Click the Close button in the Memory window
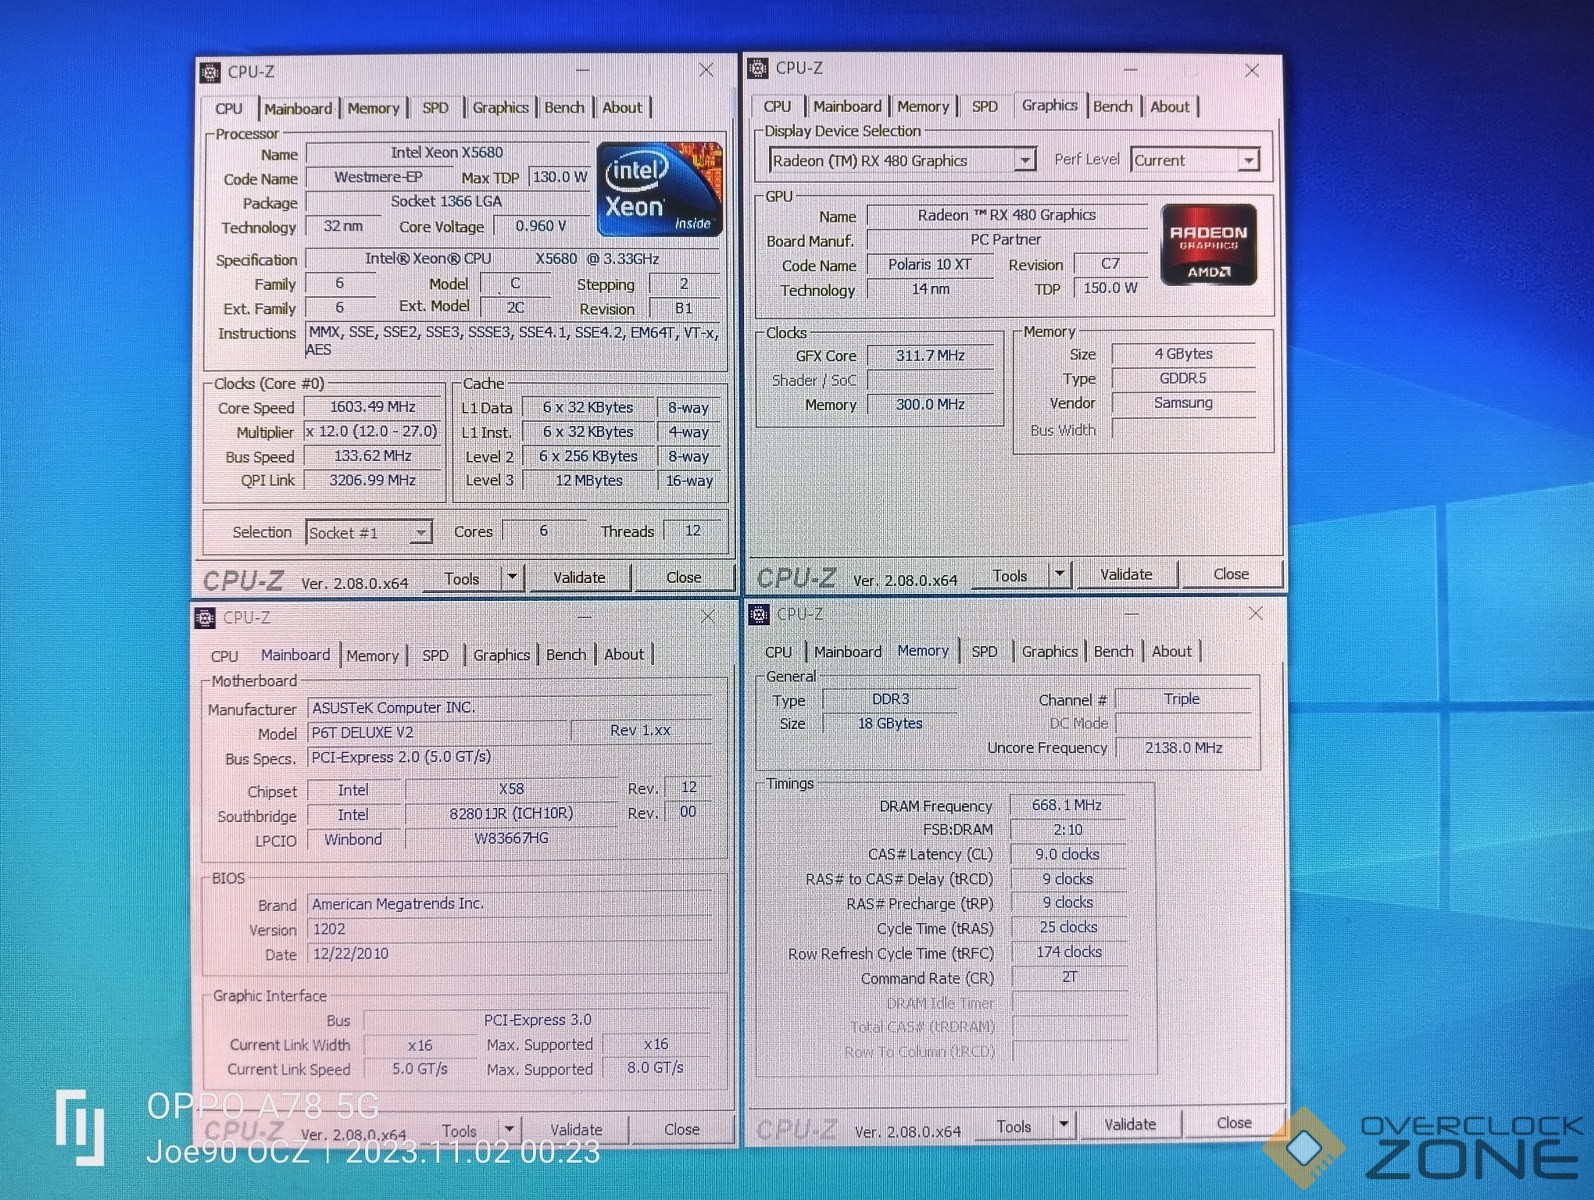Image resolution: width=1594 pixels, height=1200 pixels. click(1233, 1123)
